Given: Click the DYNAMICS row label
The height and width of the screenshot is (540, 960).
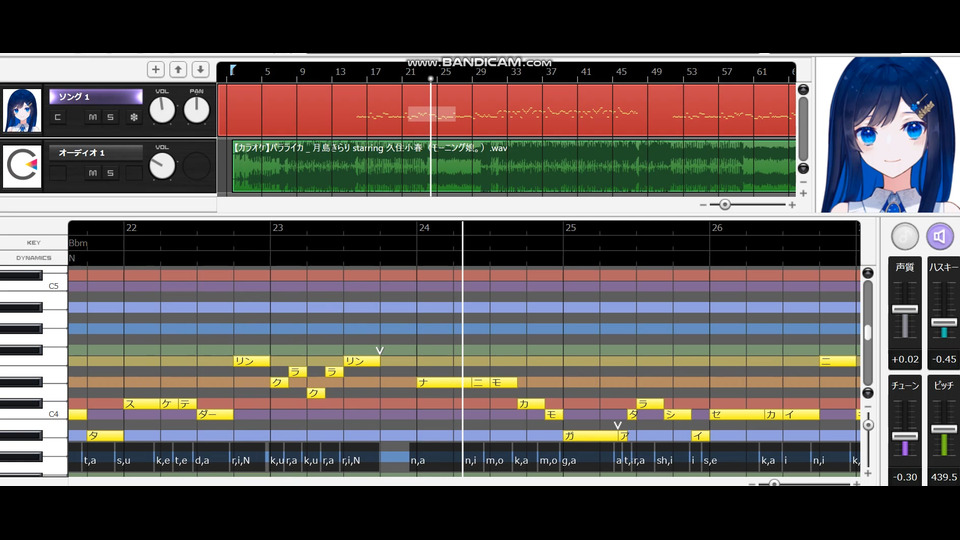Looking at the screenshot, I should [34, 258].
